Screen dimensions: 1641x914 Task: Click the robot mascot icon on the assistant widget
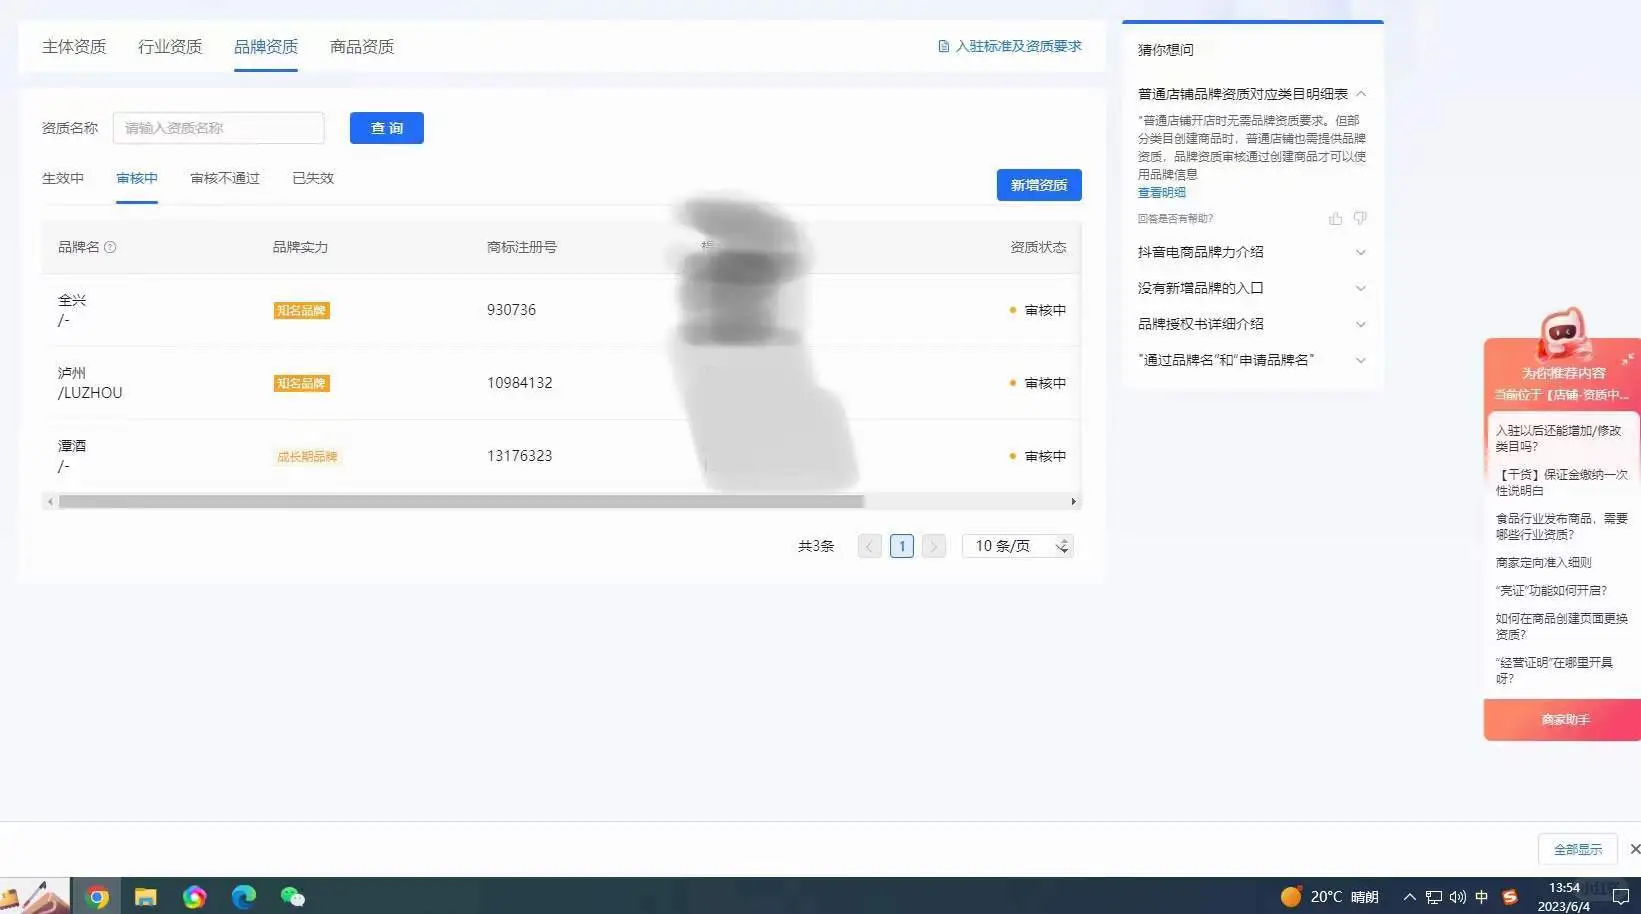[x=1563, y=335]
